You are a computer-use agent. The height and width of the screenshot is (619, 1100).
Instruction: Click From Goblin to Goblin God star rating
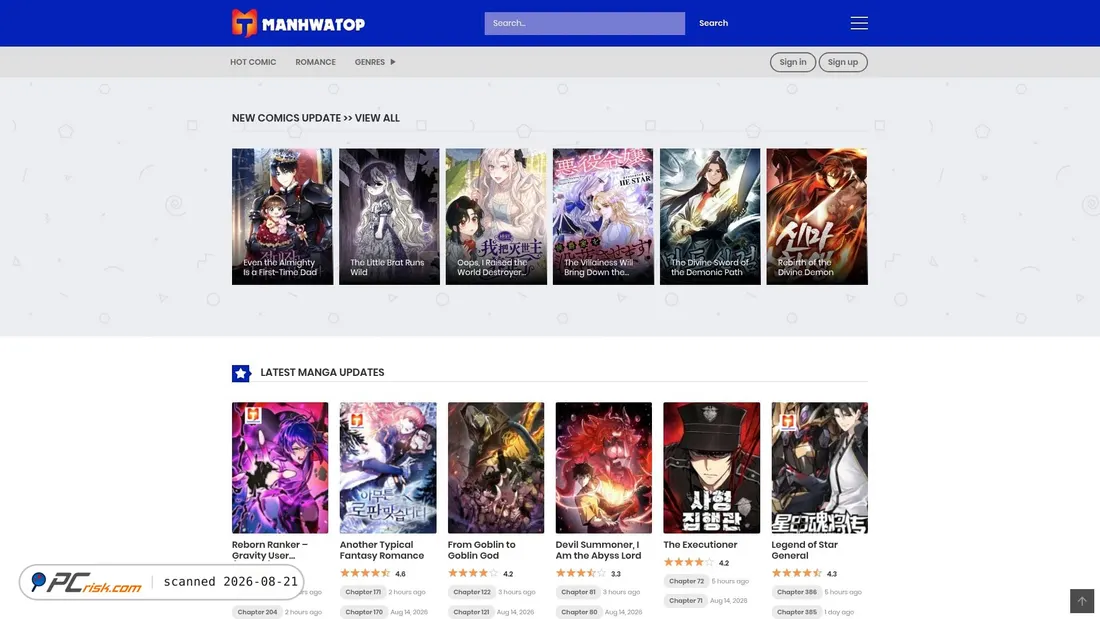coord(473,573)
